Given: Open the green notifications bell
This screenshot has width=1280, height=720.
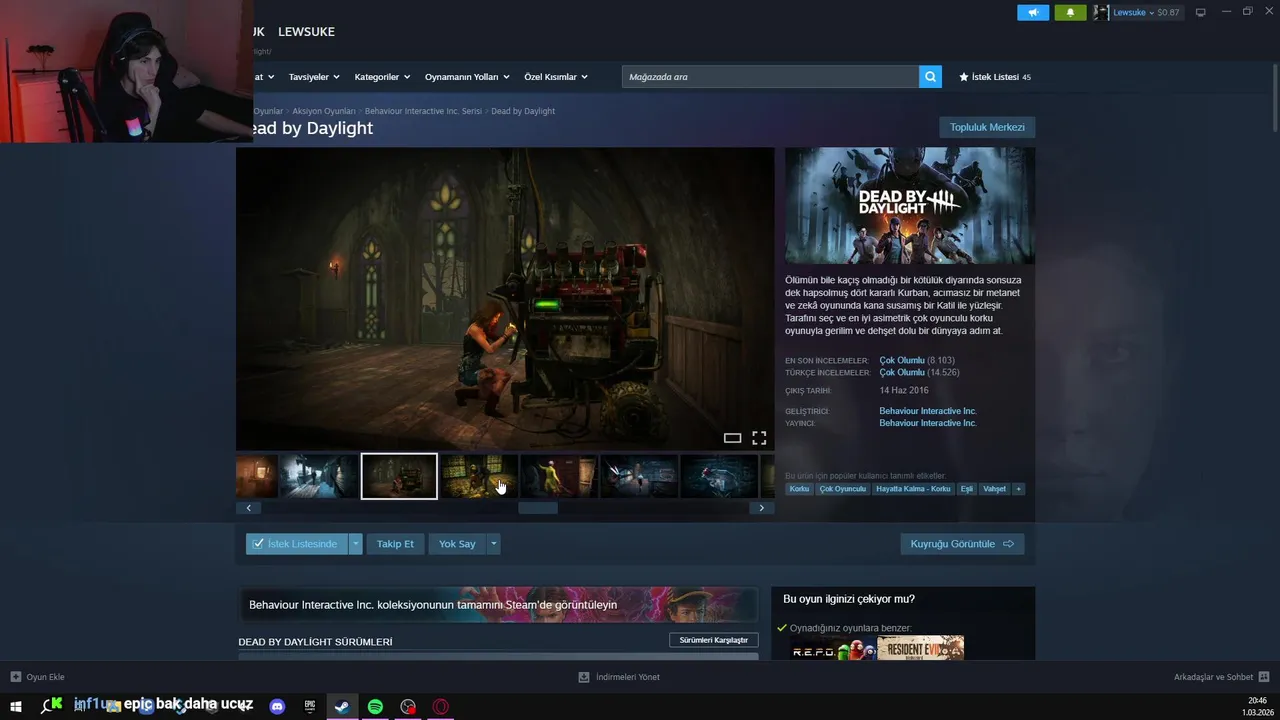Looking at the screenshot, I should coord(1070,12).
